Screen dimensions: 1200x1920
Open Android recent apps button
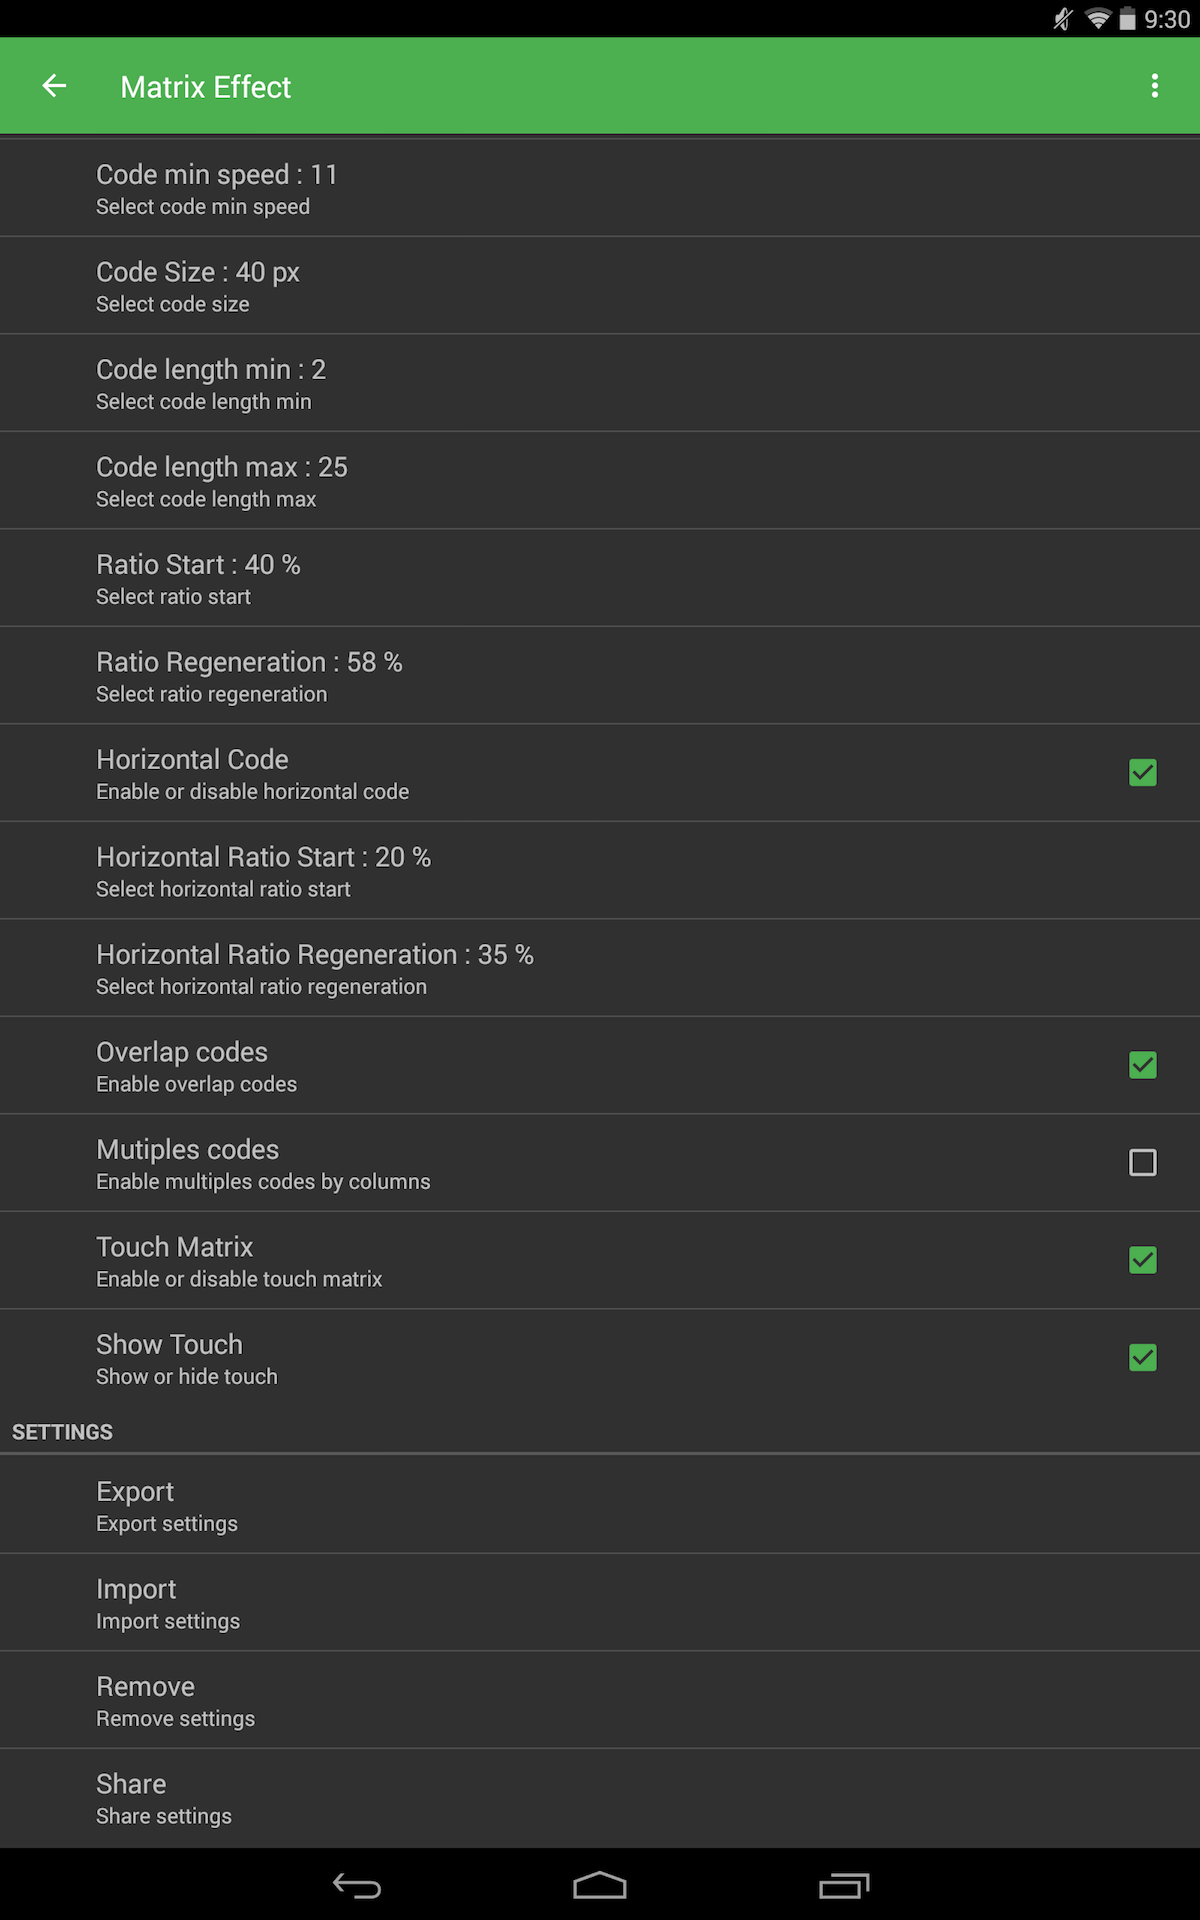coord(844,1885)
